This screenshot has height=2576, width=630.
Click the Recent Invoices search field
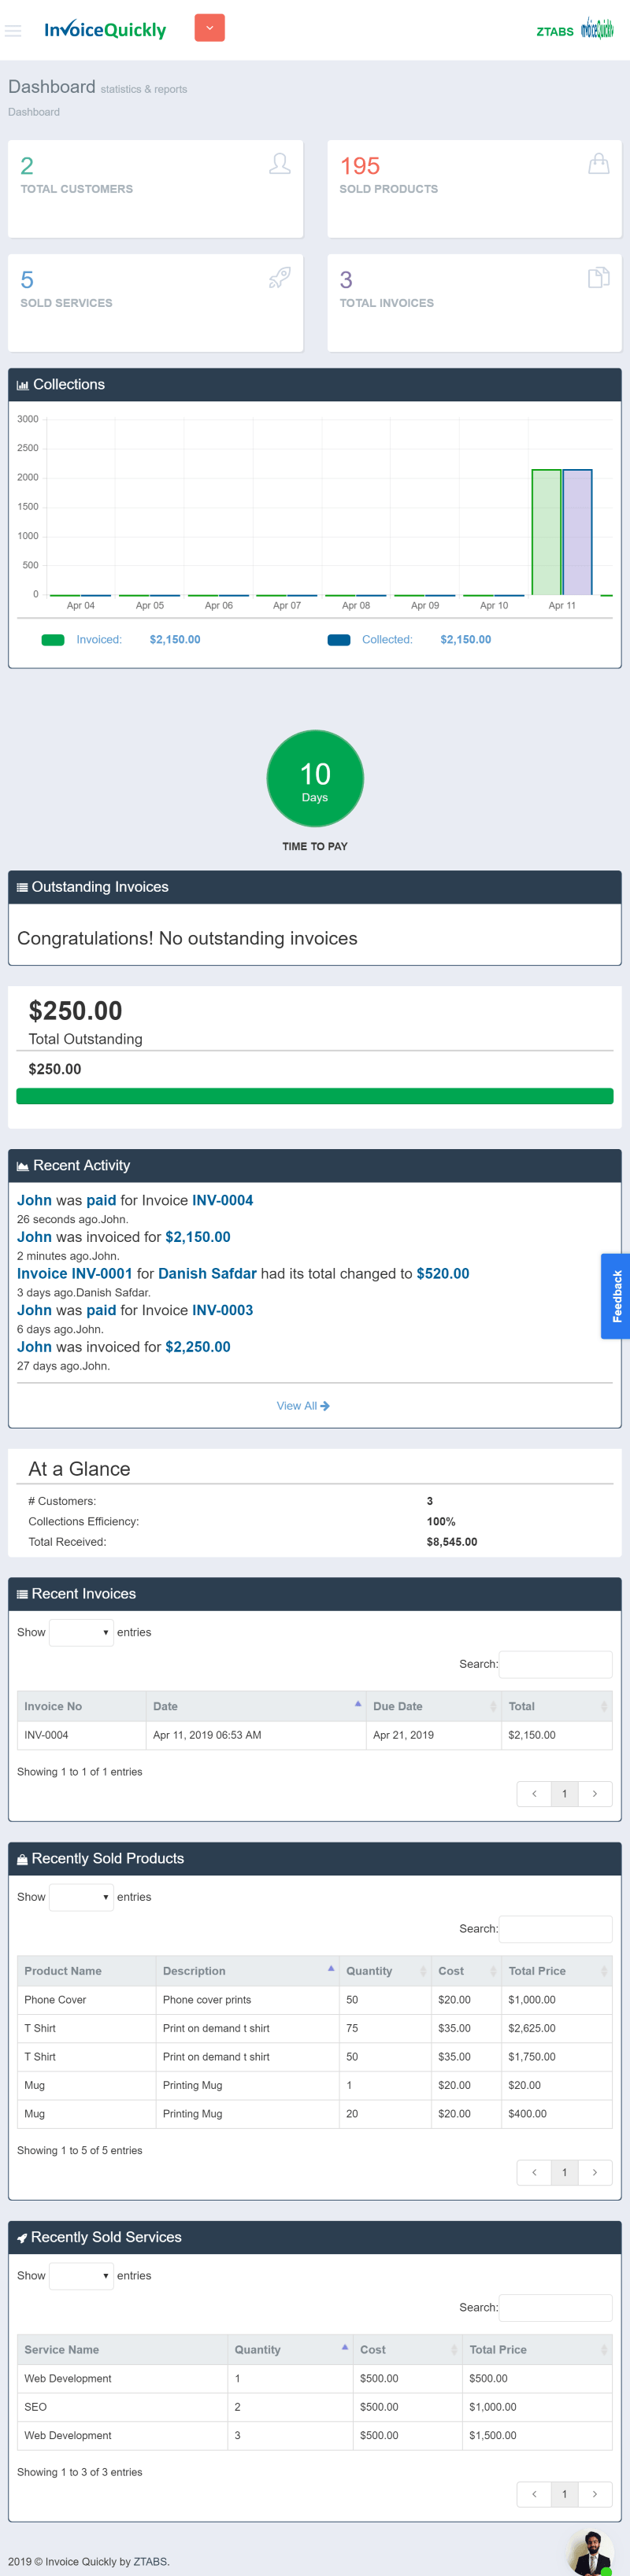(555, 1664)
